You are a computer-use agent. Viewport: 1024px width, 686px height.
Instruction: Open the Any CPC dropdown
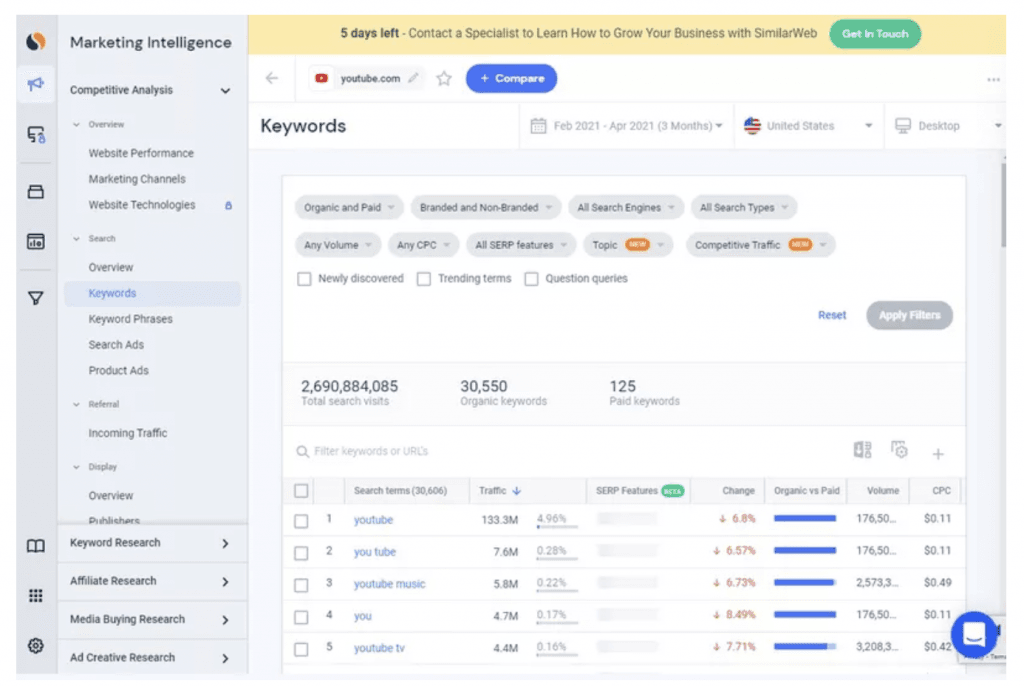tap(423, 245)
